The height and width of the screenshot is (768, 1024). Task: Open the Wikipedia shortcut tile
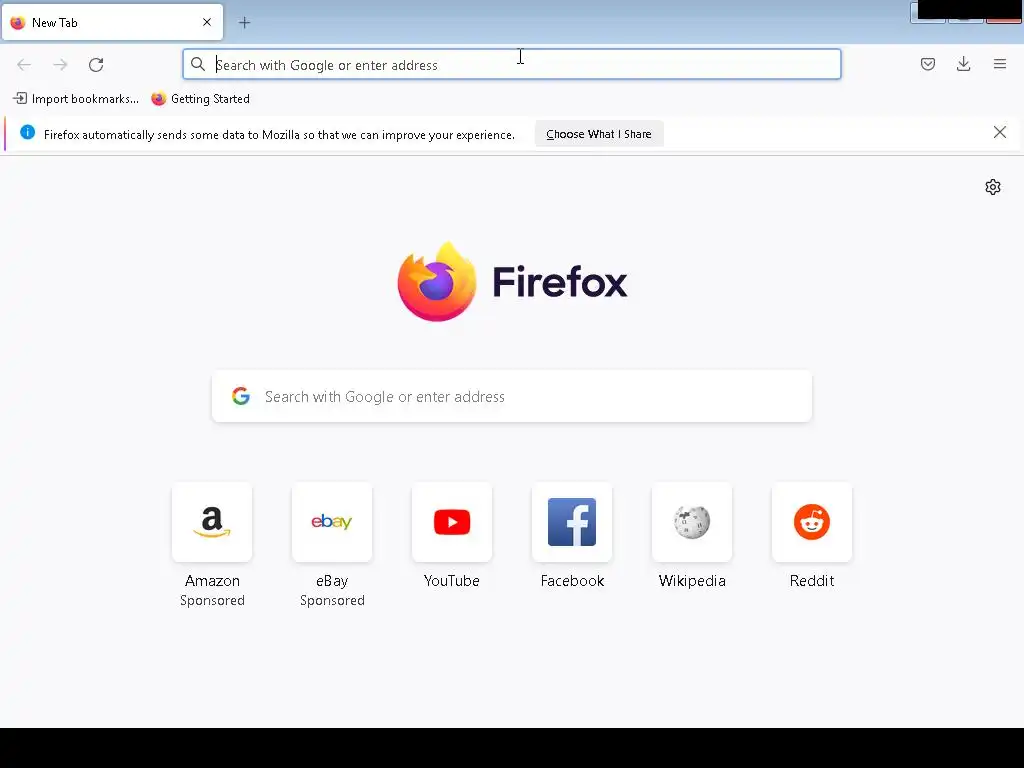(x=692, y=522)
